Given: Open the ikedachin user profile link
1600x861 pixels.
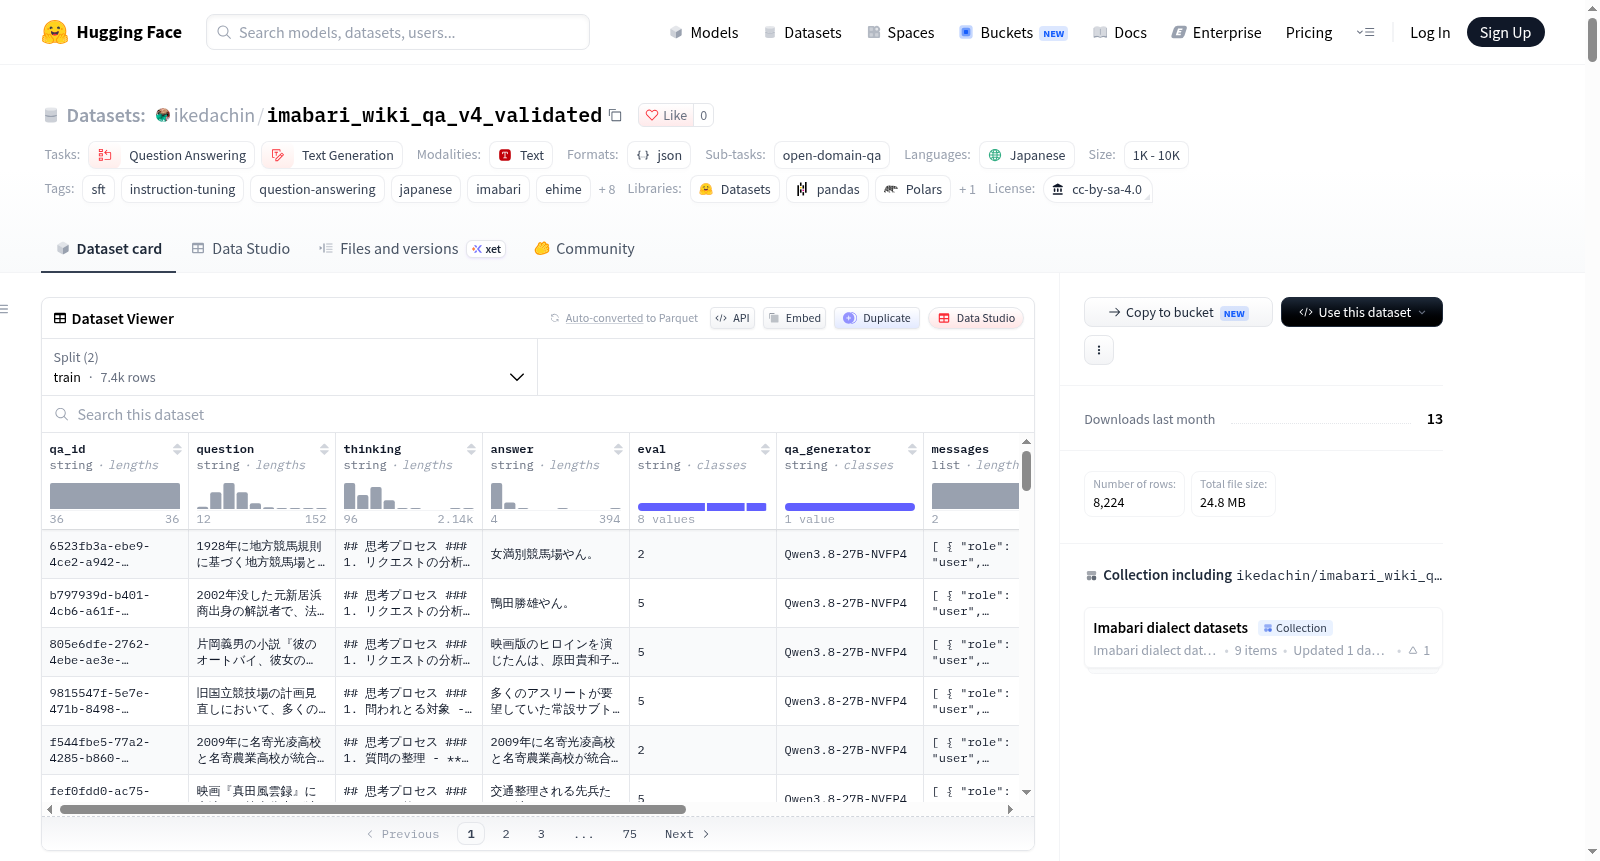Looking at the screenshot, I should [214, 115].
